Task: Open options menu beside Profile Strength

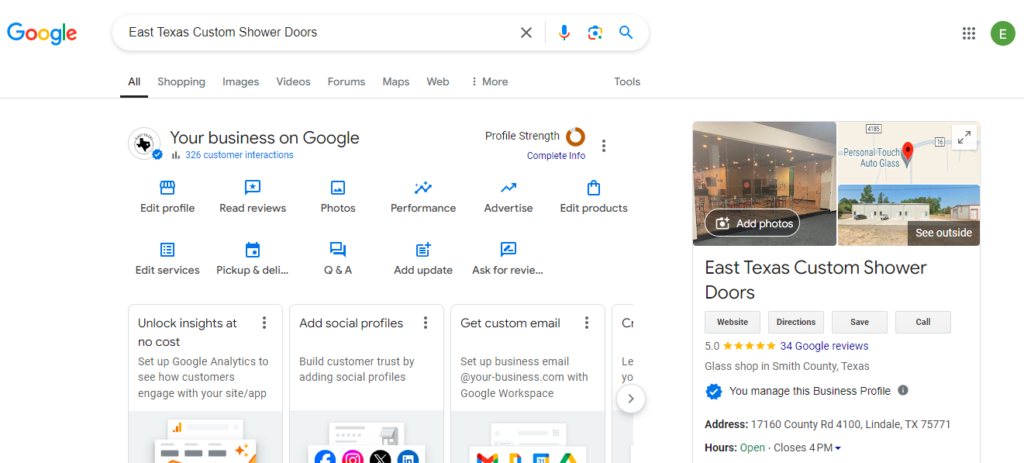Action: point(603,146)
